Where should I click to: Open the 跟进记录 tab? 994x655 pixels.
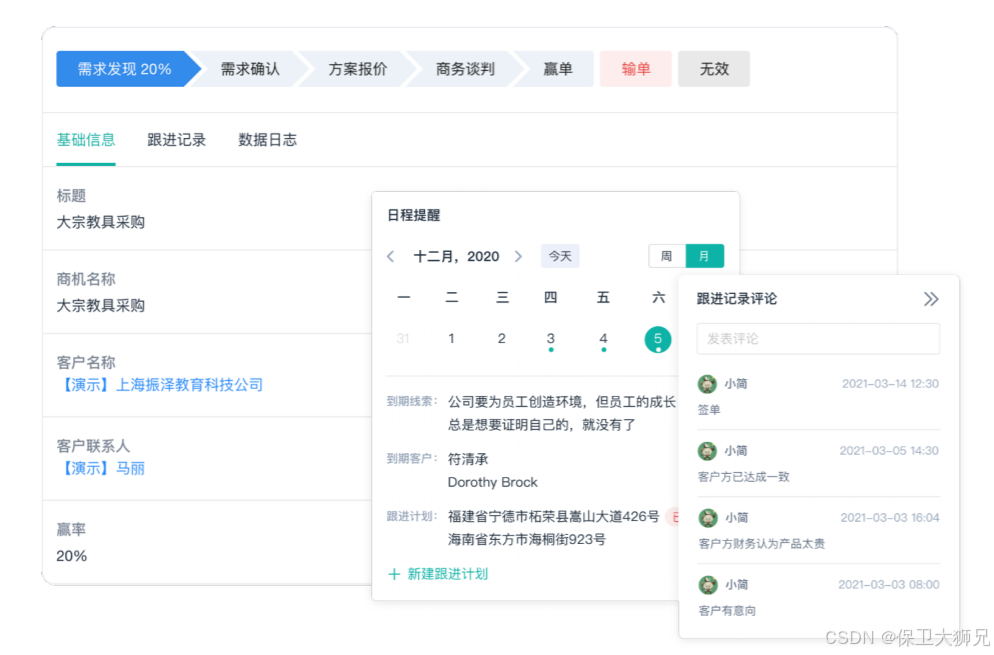(x=176, y=140)
